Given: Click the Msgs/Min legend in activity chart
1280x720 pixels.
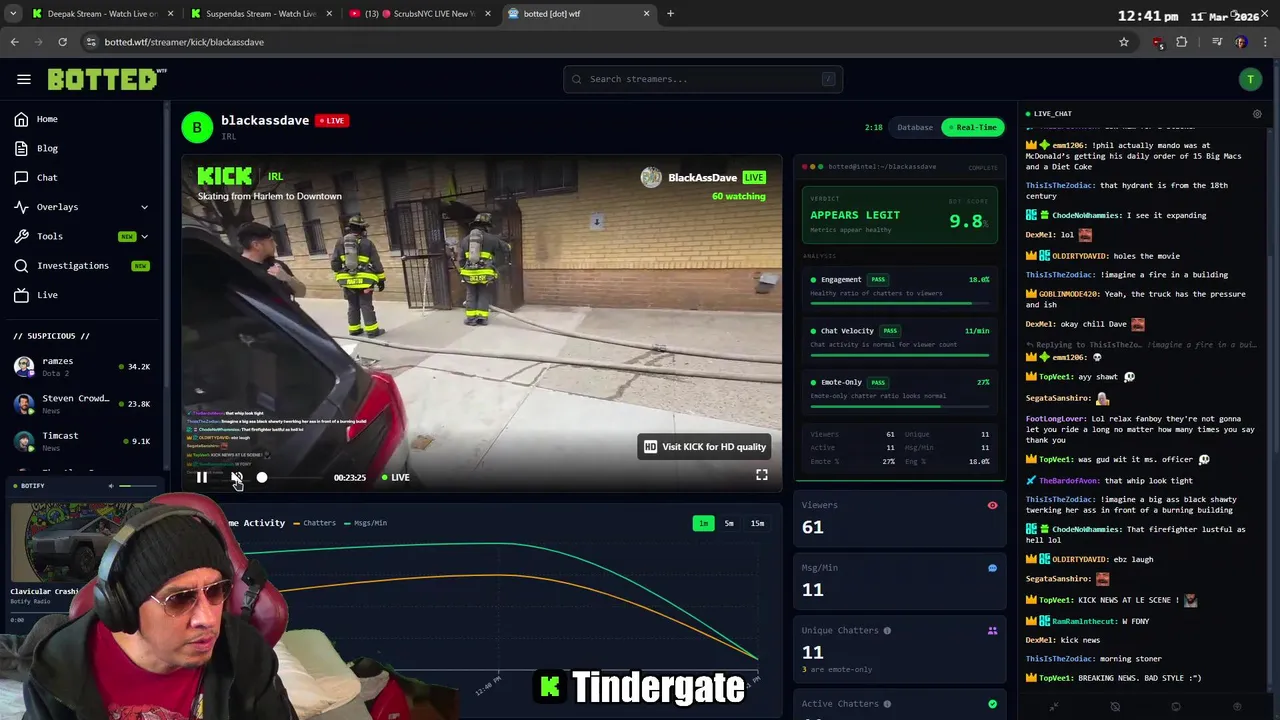Looking at the screenshot, I should click(x=366, y=523).
